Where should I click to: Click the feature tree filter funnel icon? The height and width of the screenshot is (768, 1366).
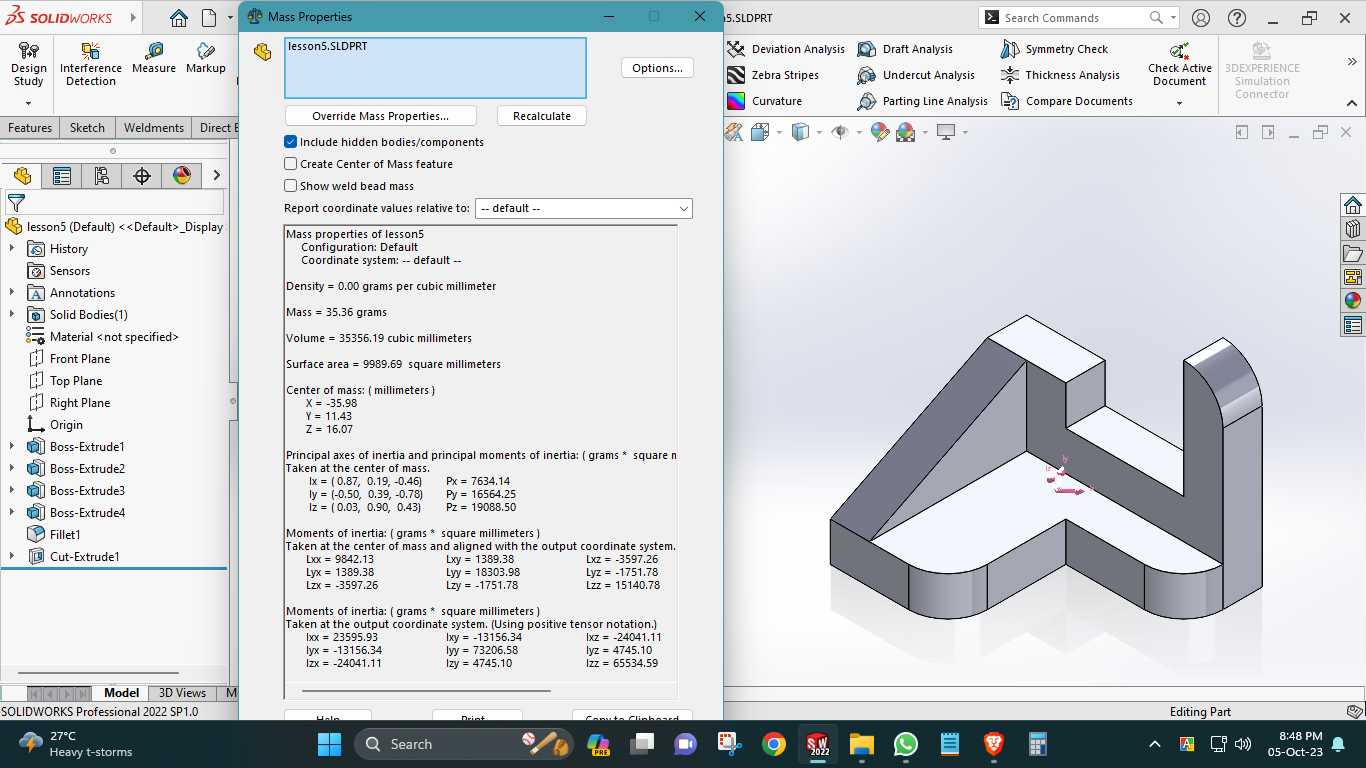coord(16,203)
